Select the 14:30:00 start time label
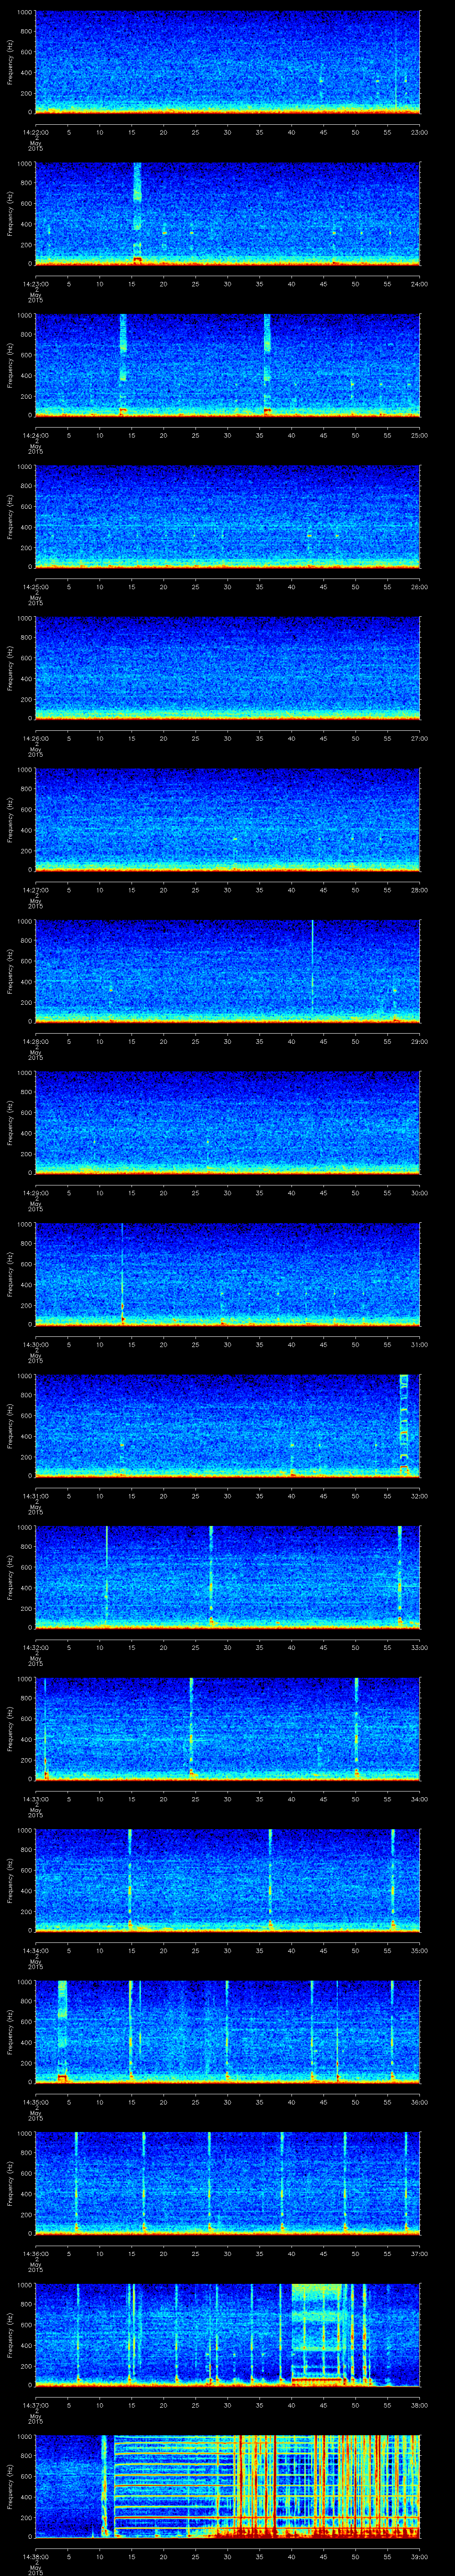Viewport: 455px width, 2576px height. [x=35, y=1344]
